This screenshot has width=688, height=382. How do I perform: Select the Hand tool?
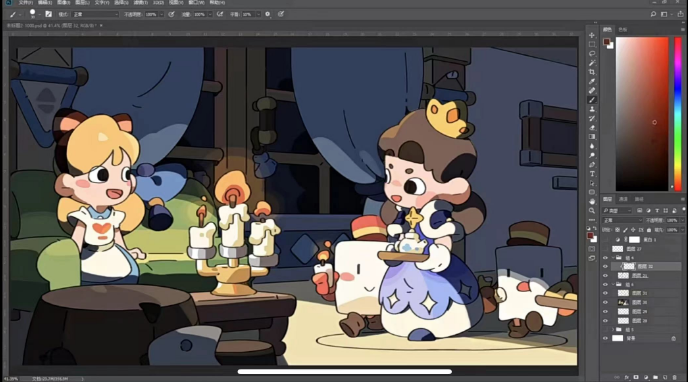pos(592,201)
